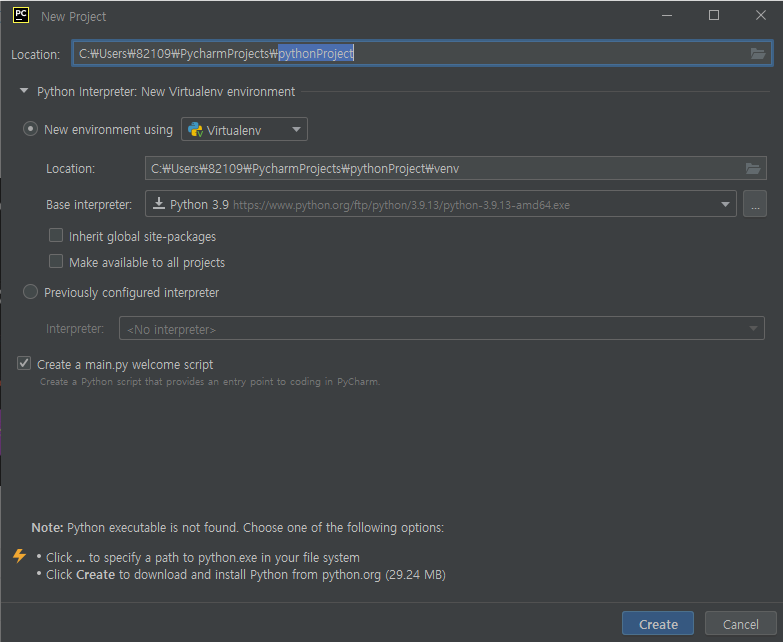Enable Make available to all projects

pos(56,261)
